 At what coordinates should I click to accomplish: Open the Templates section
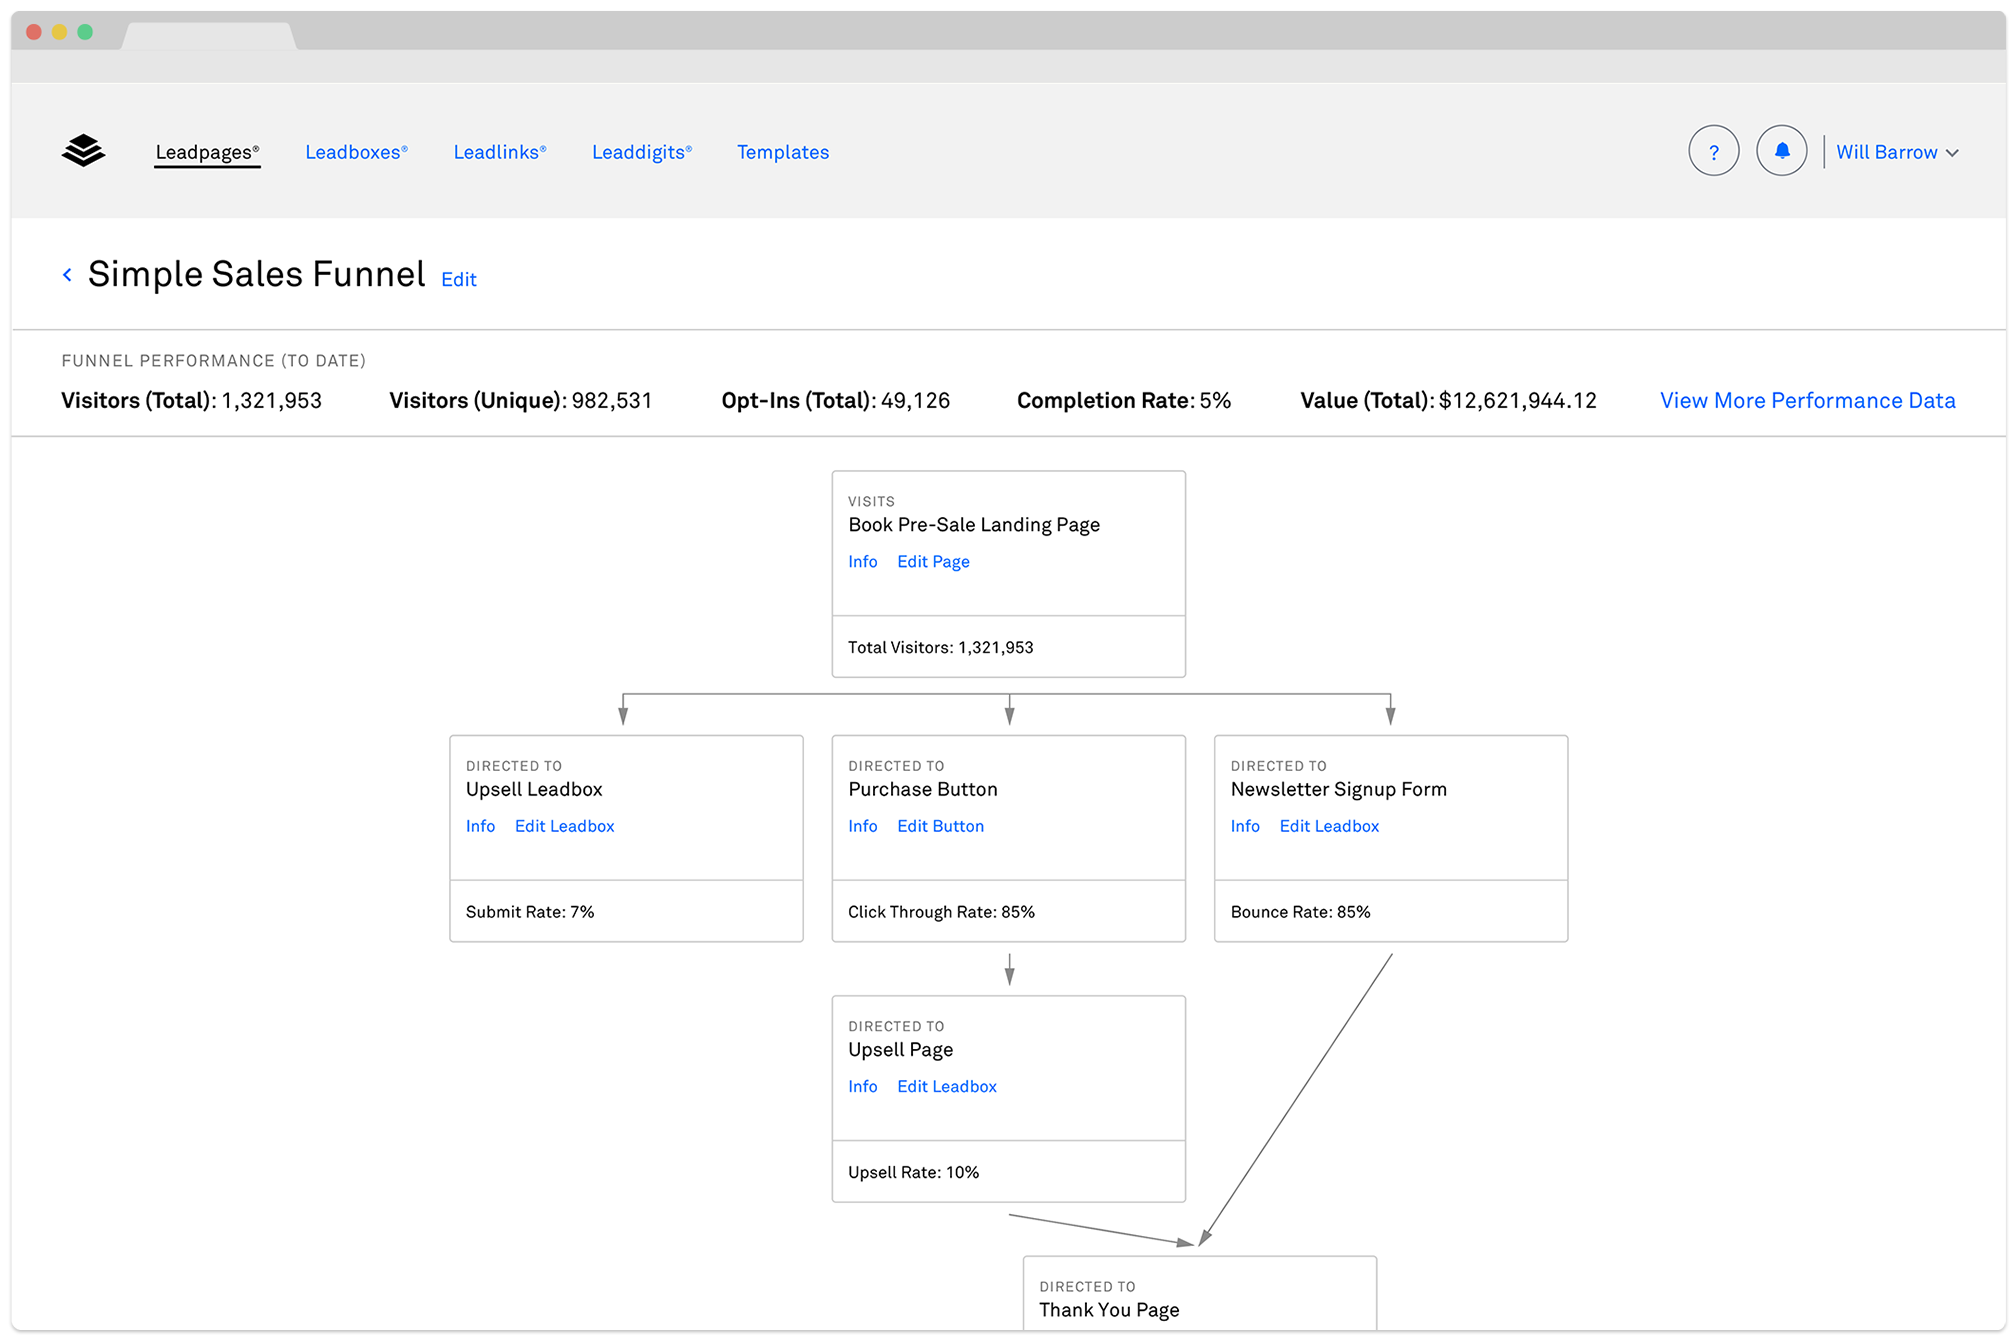pyautogui.click(x=783, y=152)
